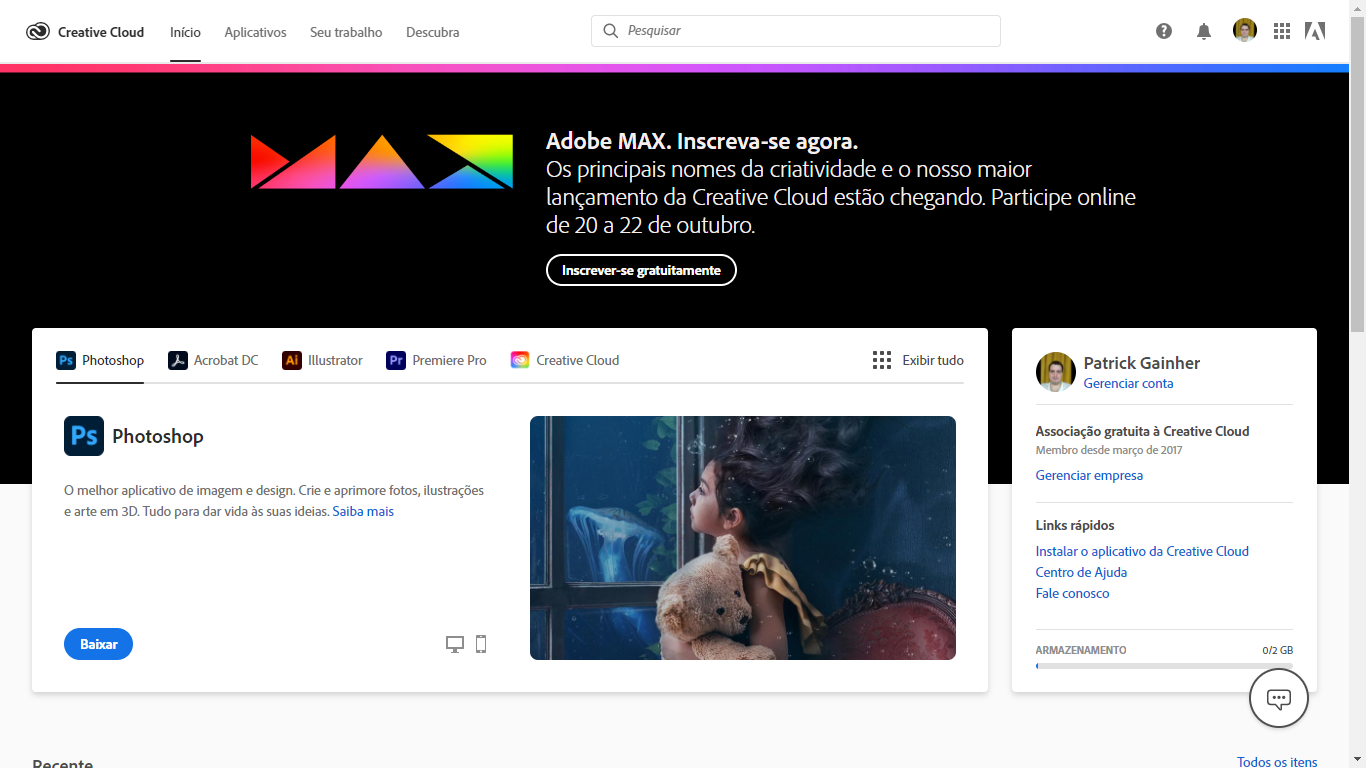
Task: Open Gerenciar conta link
Action: coord(1128,383)
